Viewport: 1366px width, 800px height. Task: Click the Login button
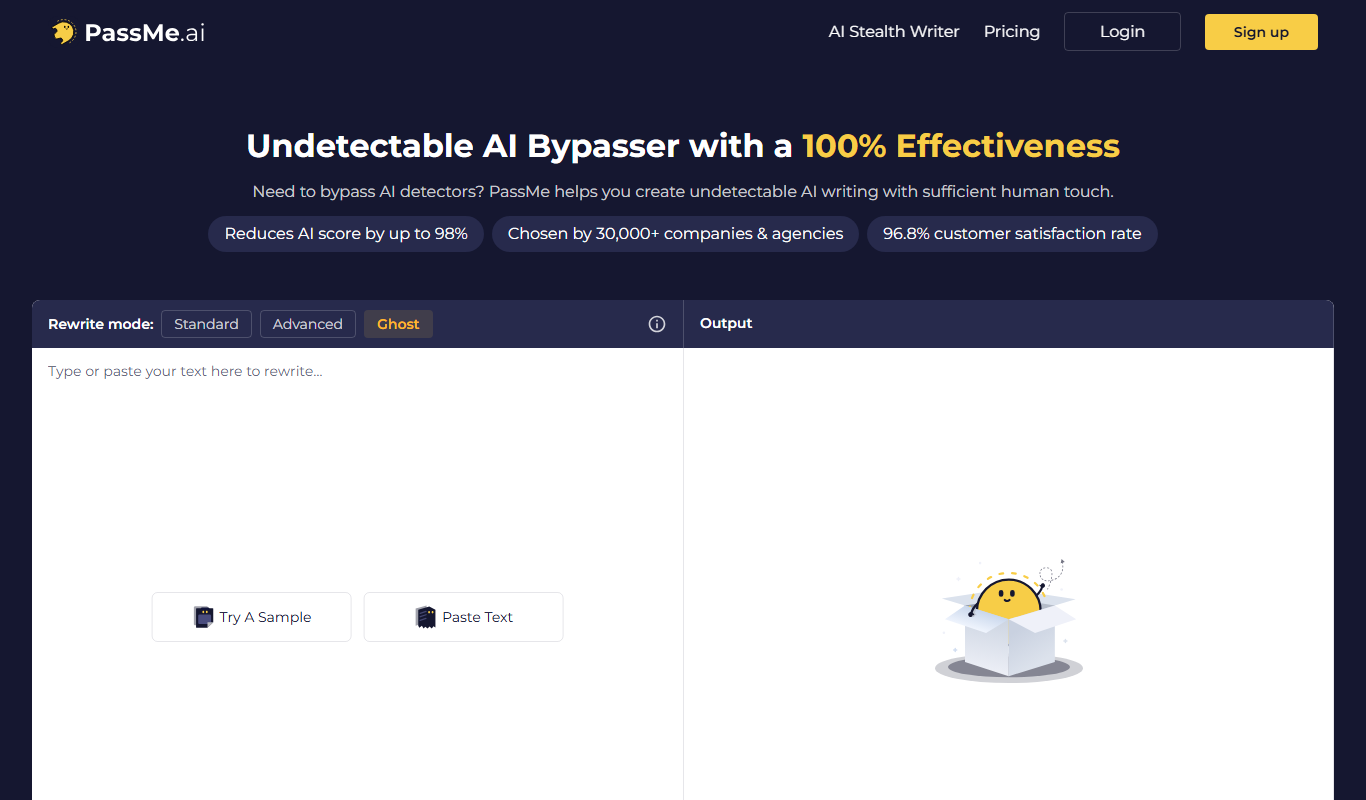tap(1122, 32)
